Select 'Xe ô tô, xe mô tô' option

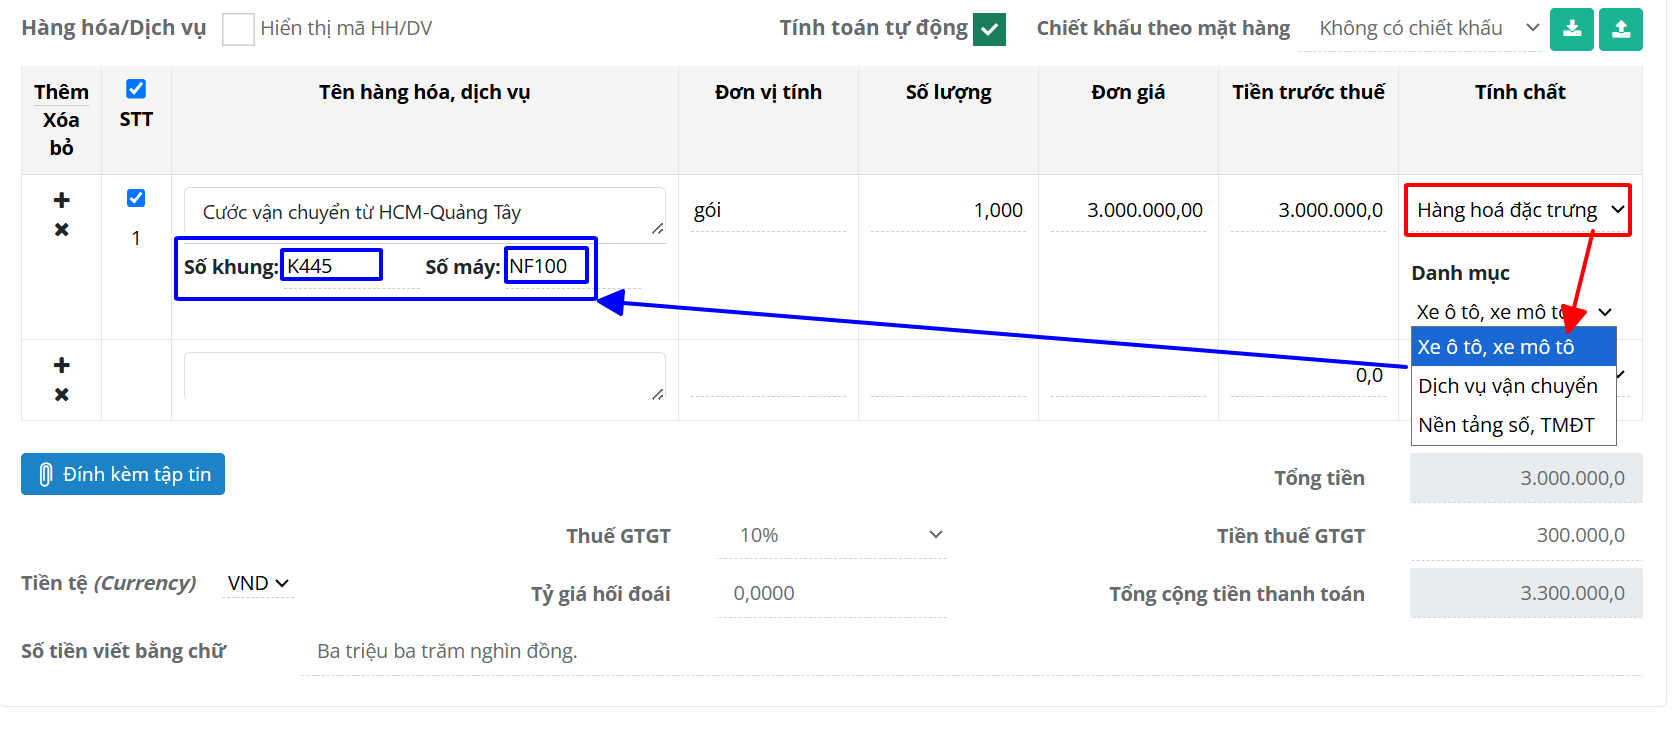(1495, 347)
